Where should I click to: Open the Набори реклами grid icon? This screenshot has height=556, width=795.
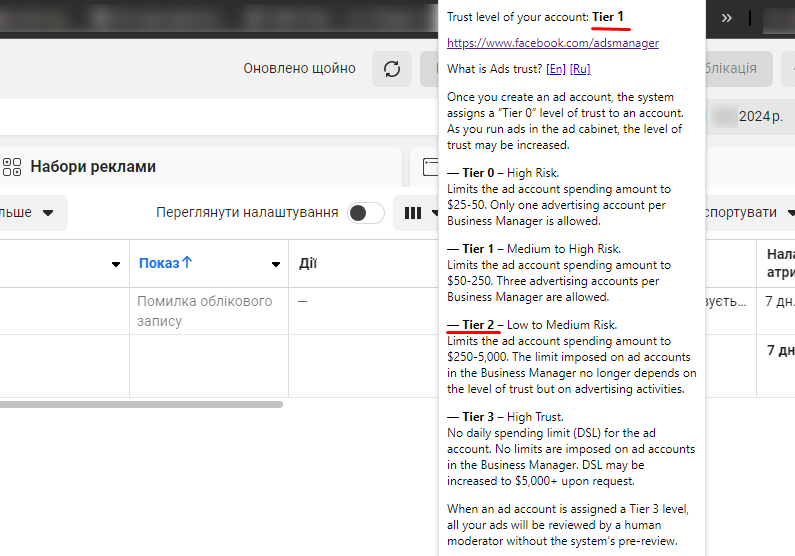point(12,167)
